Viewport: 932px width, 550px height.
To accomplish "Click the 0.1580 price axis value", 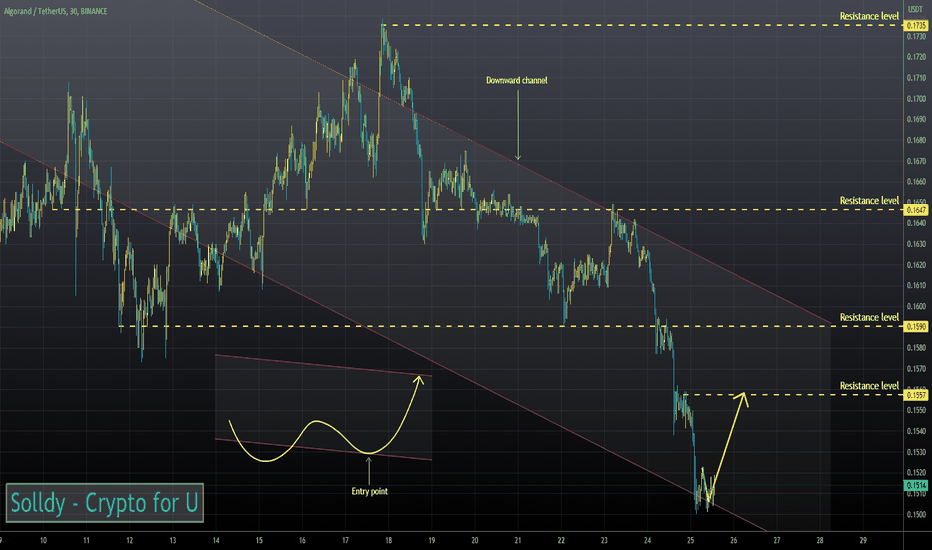I will pos(916,347).
